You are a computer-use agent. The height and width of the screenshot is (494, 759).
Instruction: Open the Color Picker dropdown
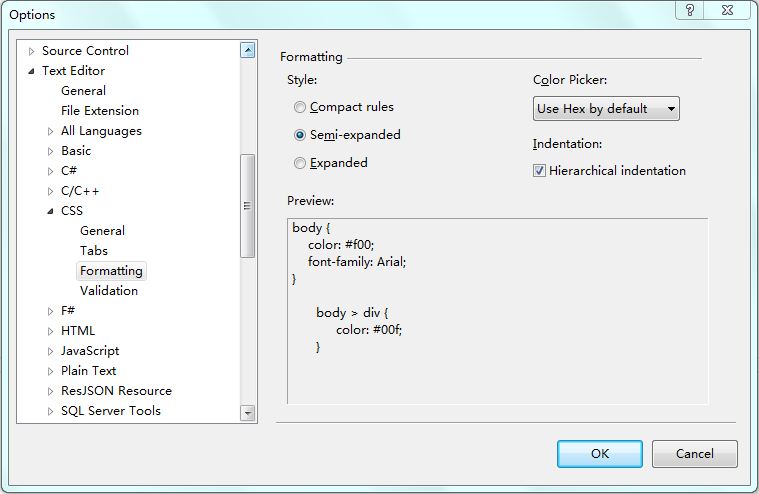click(606, 109)
